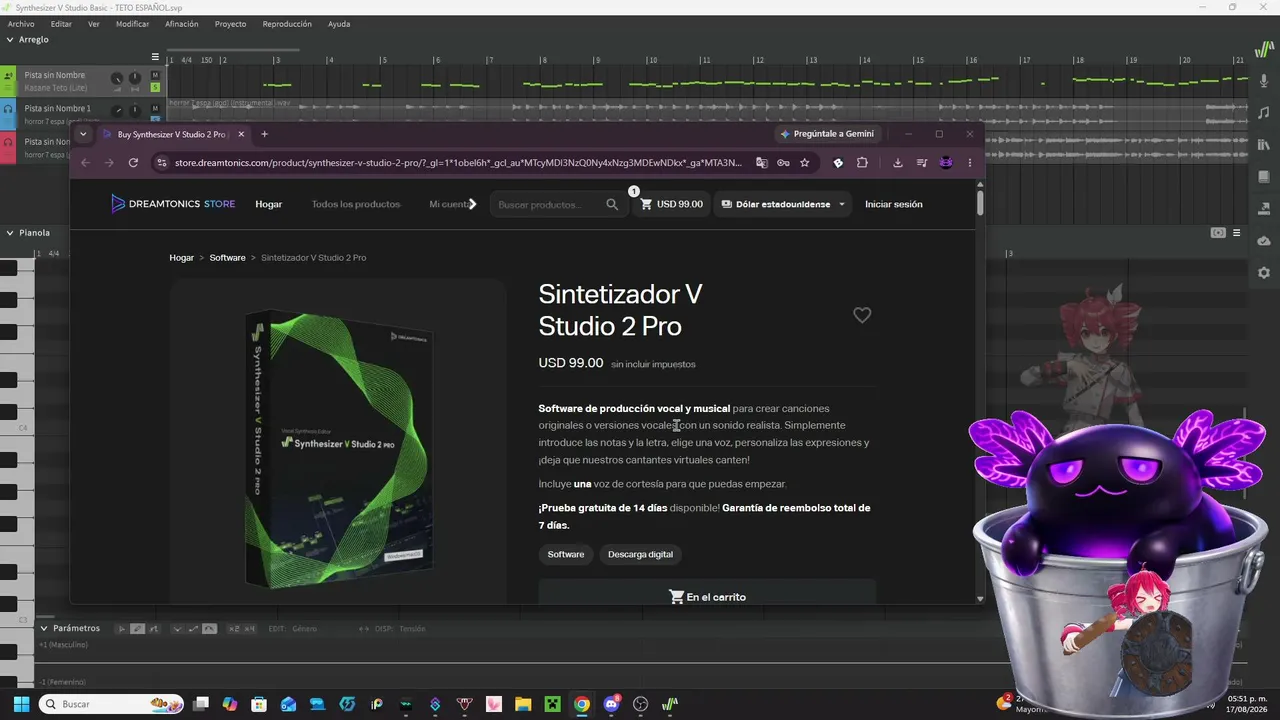Click the En el carrito button

[x=707, y=597]
